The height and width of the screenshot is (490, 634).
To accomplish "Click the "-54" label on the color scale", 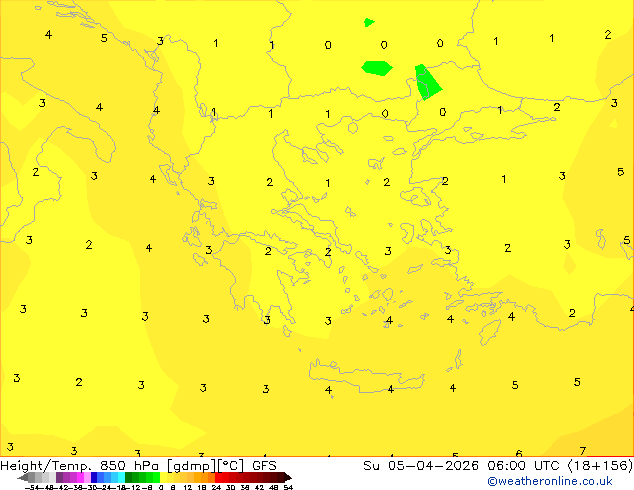I will pos(32,487).
